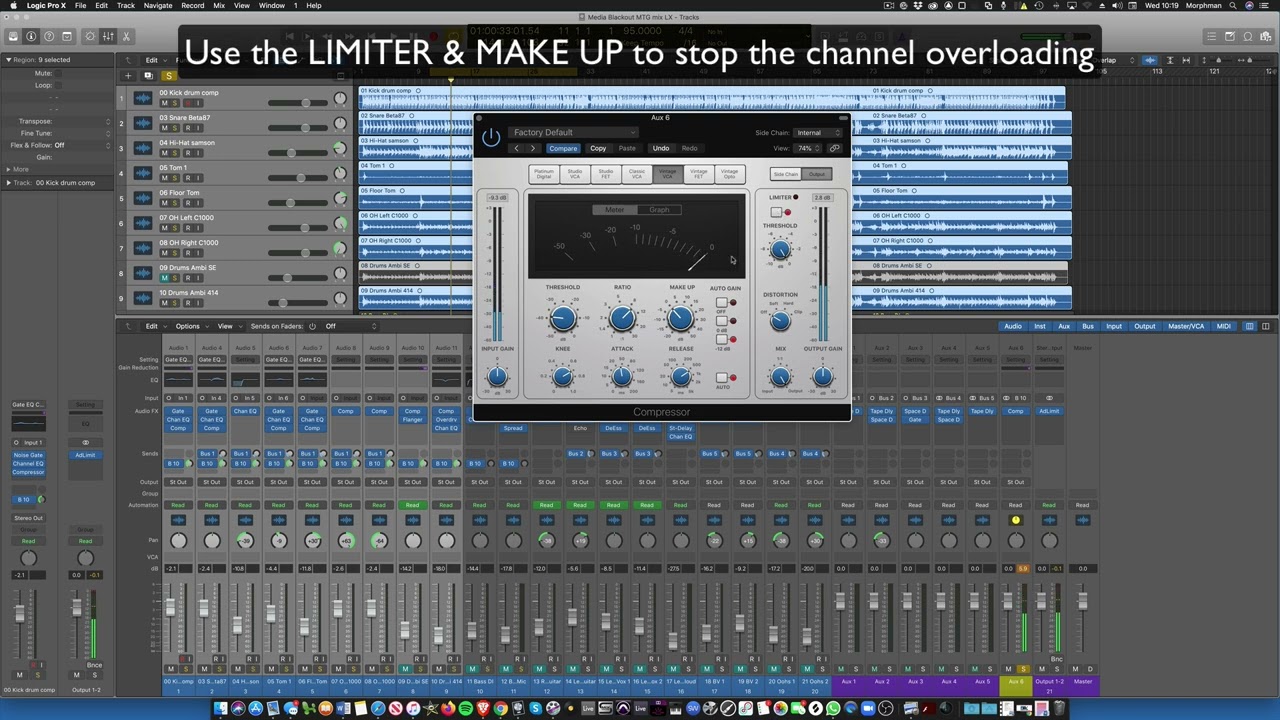Click the pan knob of 03 Snare Beta87 track

tap(340, 122)
